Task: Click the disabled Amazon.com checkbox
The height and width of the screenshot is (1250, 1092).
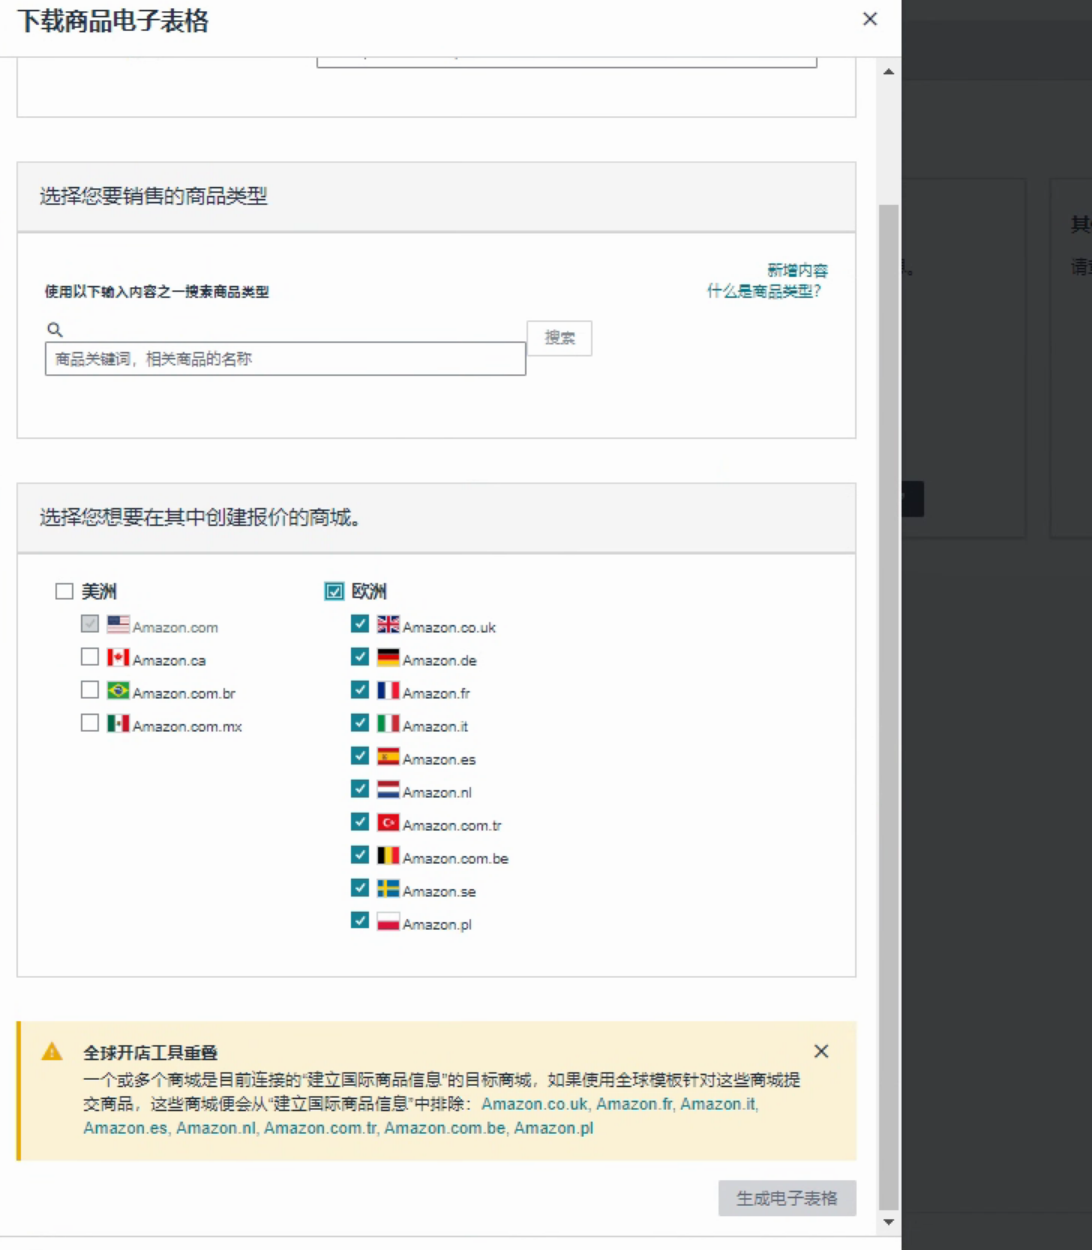Action: (x=90, y=624)
